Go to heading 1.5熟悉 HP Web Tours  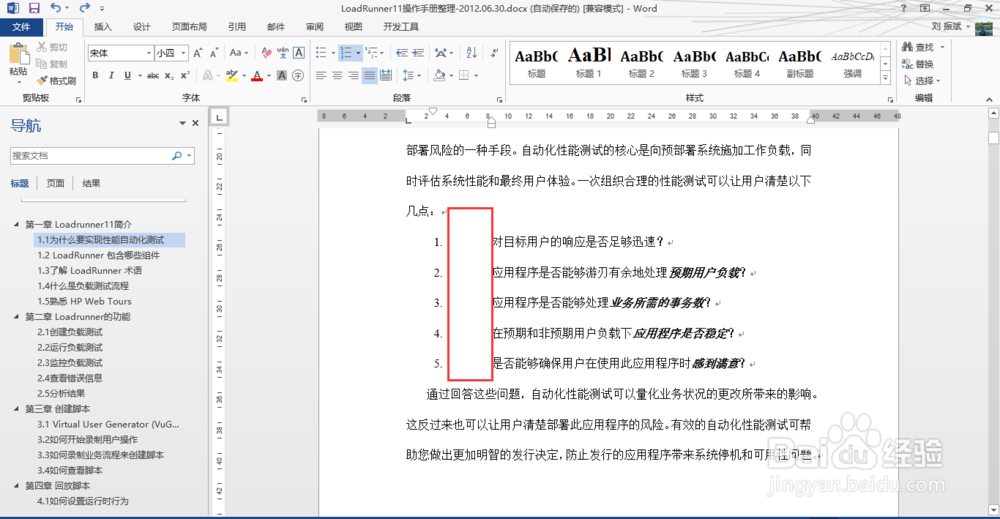click(84, 301)
